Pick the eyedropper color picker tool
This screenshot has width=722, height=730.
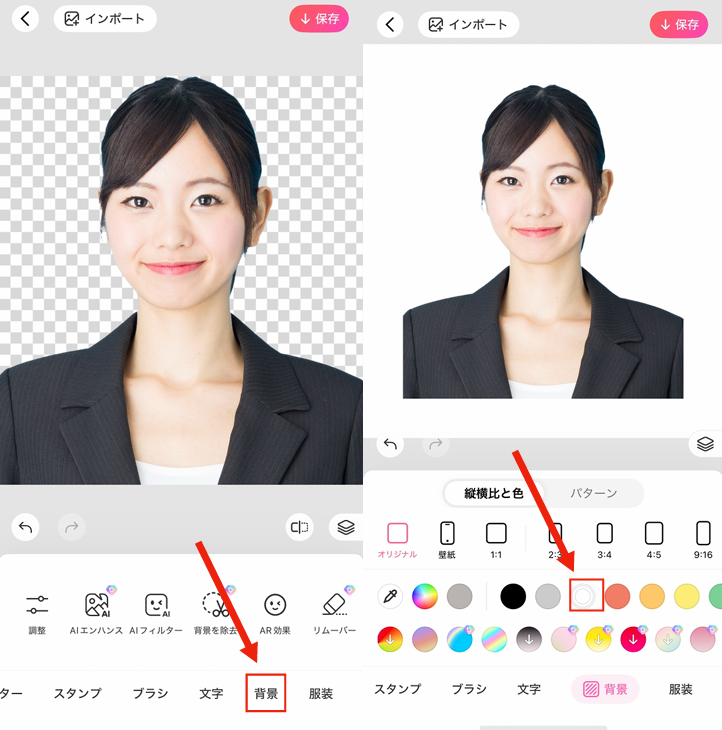tap(390, 596)
